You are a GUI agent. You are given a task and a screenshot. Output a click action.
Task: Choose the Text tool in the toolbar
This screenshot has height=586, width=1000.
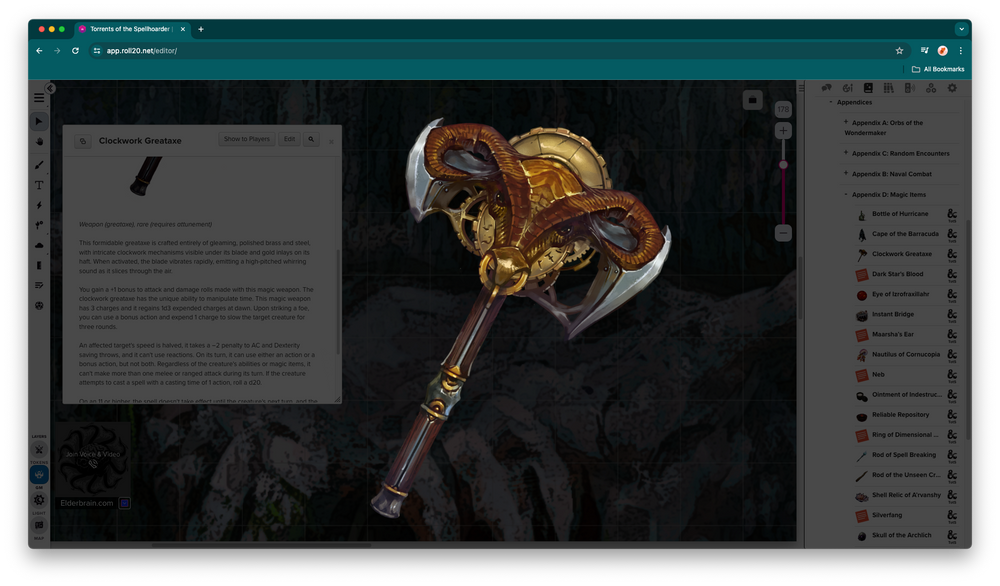pos(39,185)
